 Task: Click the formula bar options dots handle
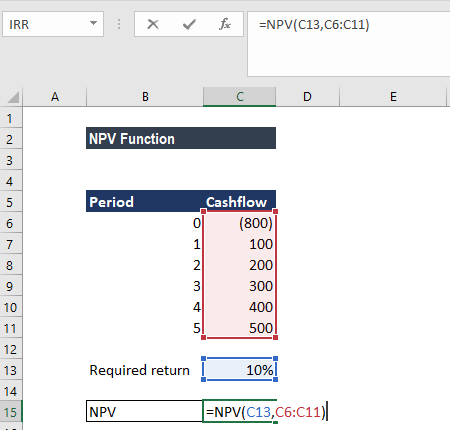tap(119, 24)
